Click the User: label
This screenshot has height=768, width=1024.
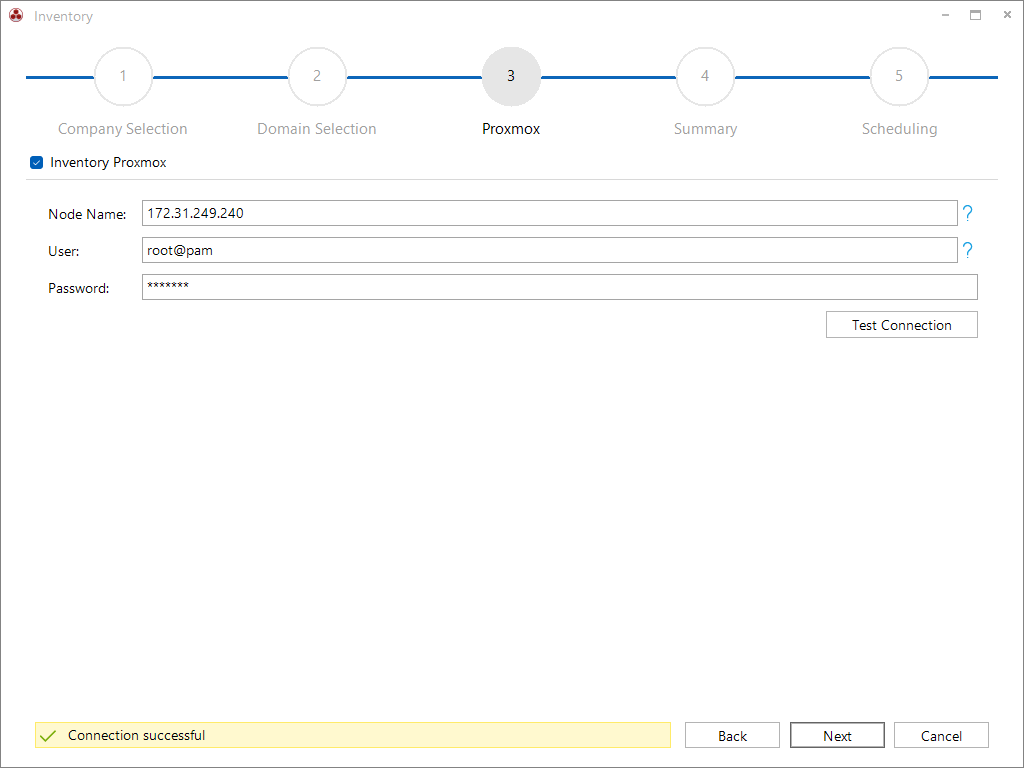click(x=64, y=251)
